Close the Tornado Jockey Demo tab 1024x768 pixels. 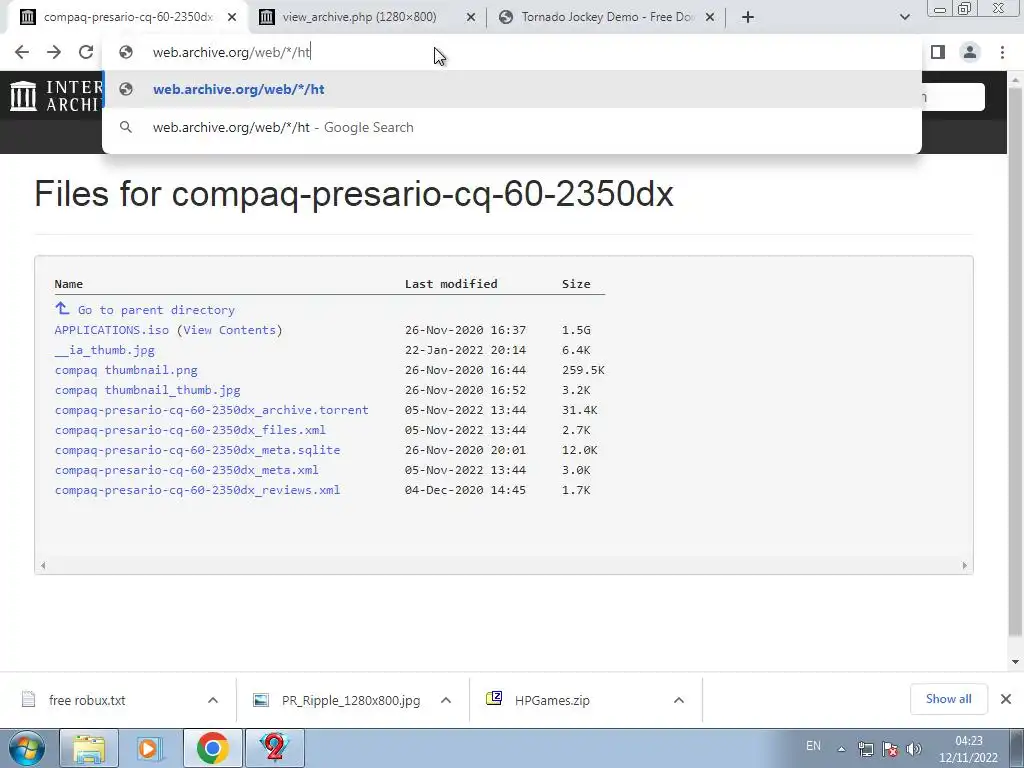[x=710, y=17]
